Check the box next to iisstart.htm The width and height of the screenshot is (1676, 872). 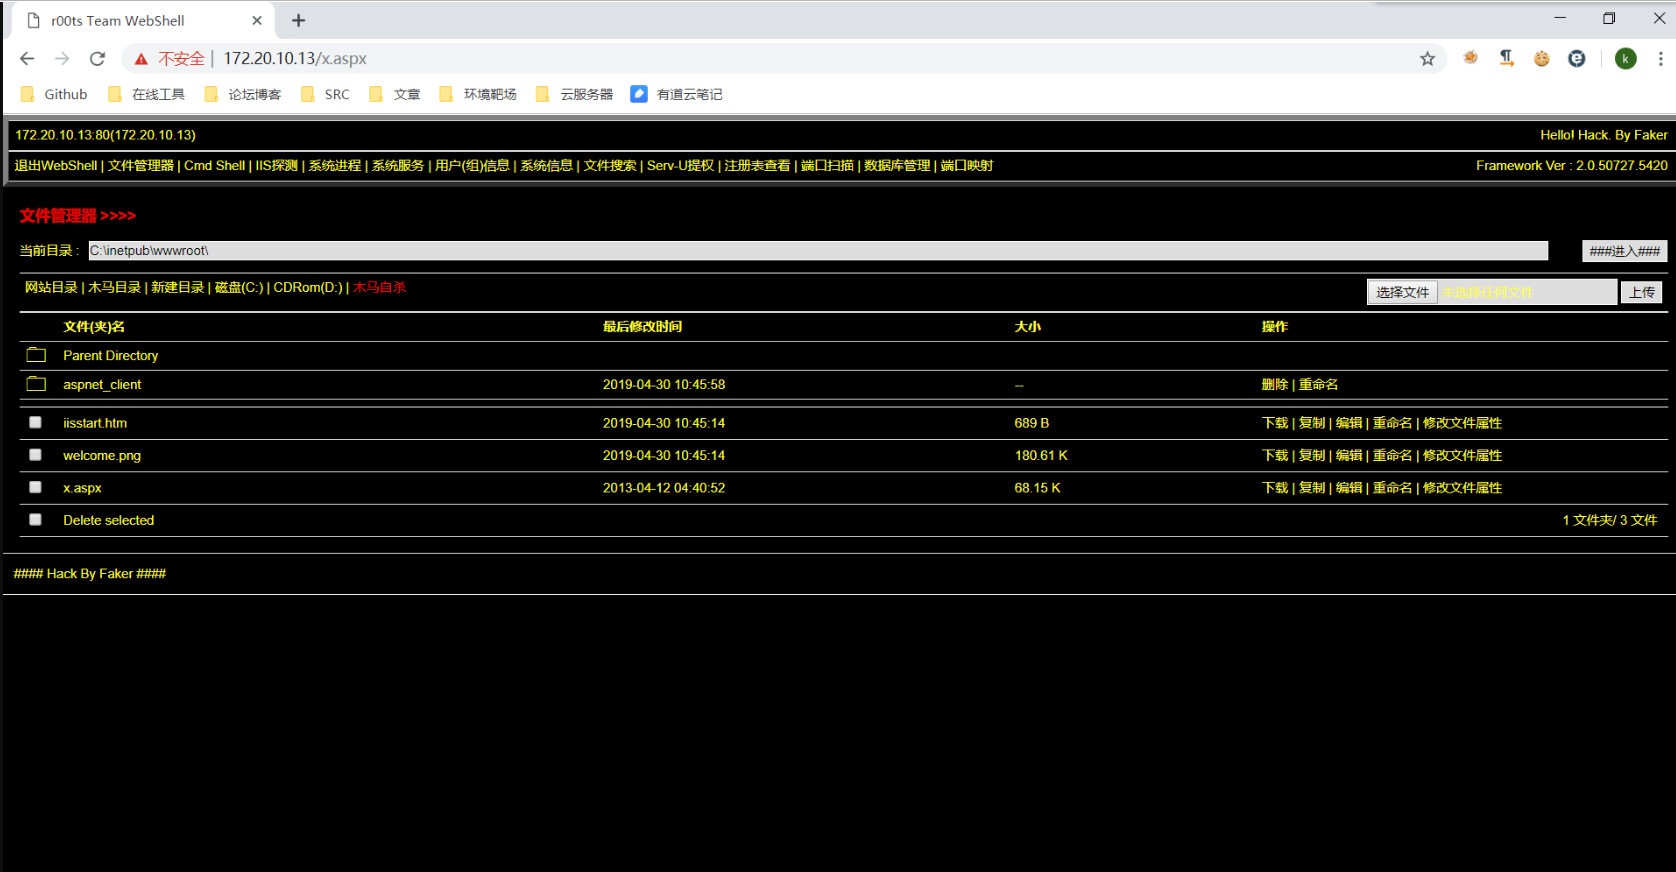pyautogui.click(x=36, y=423)
